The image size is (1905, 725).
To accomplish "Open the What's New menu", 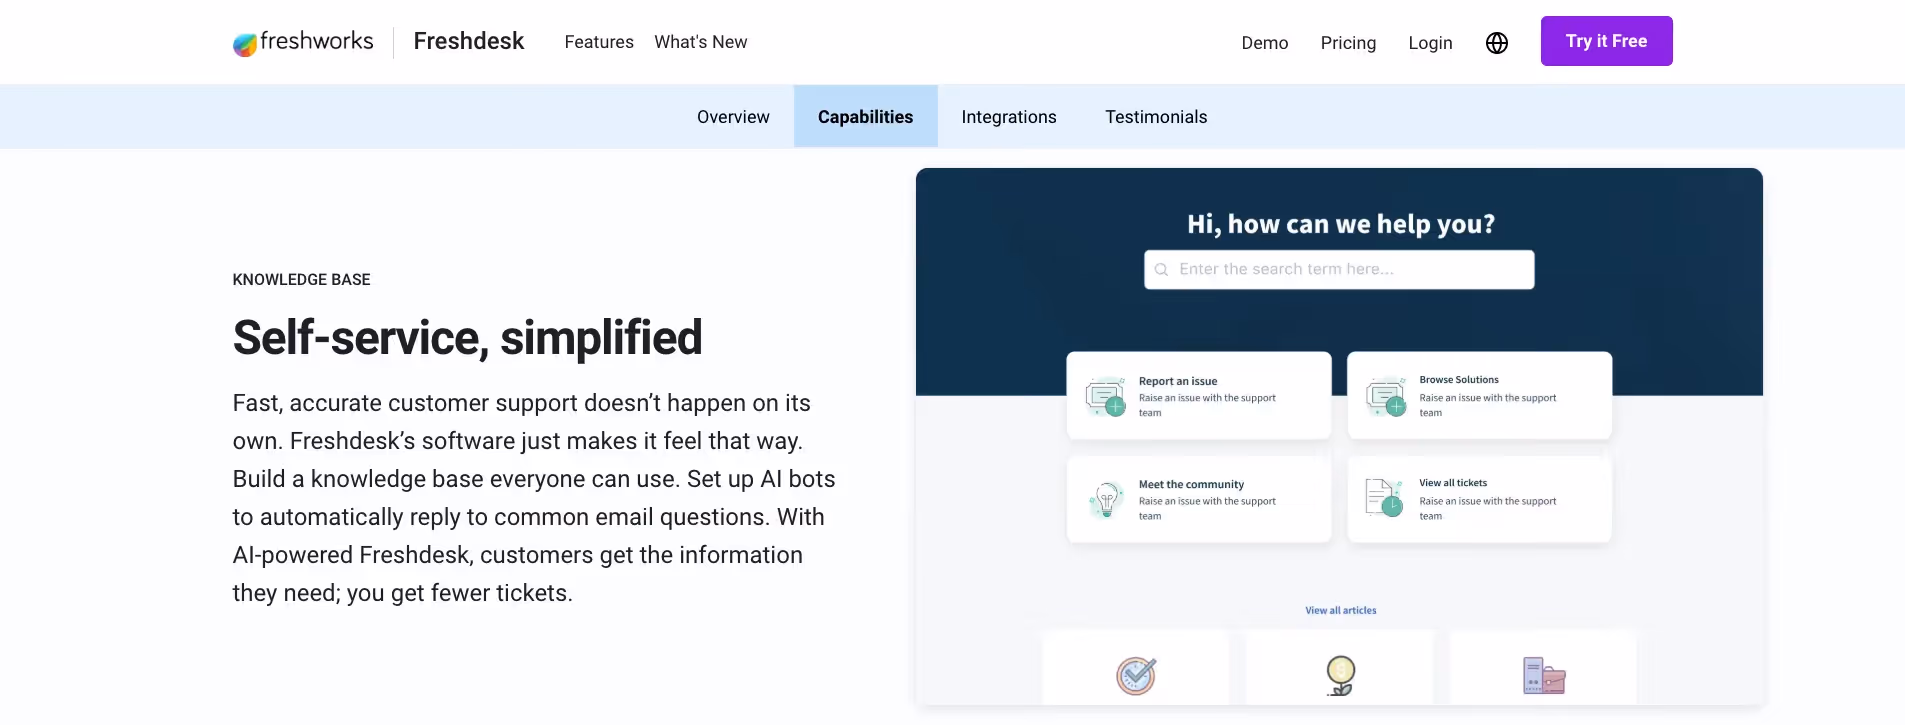I will [701, 42].
